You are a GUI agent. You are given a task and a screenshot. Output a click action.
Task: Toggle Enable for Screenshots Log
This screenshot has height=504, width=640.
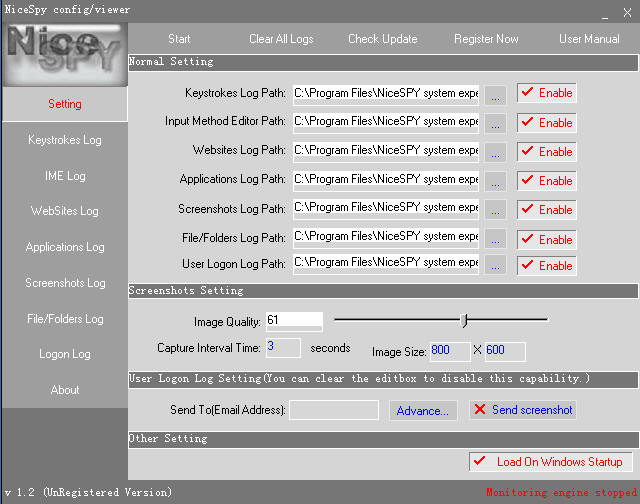tap(547, 209)
